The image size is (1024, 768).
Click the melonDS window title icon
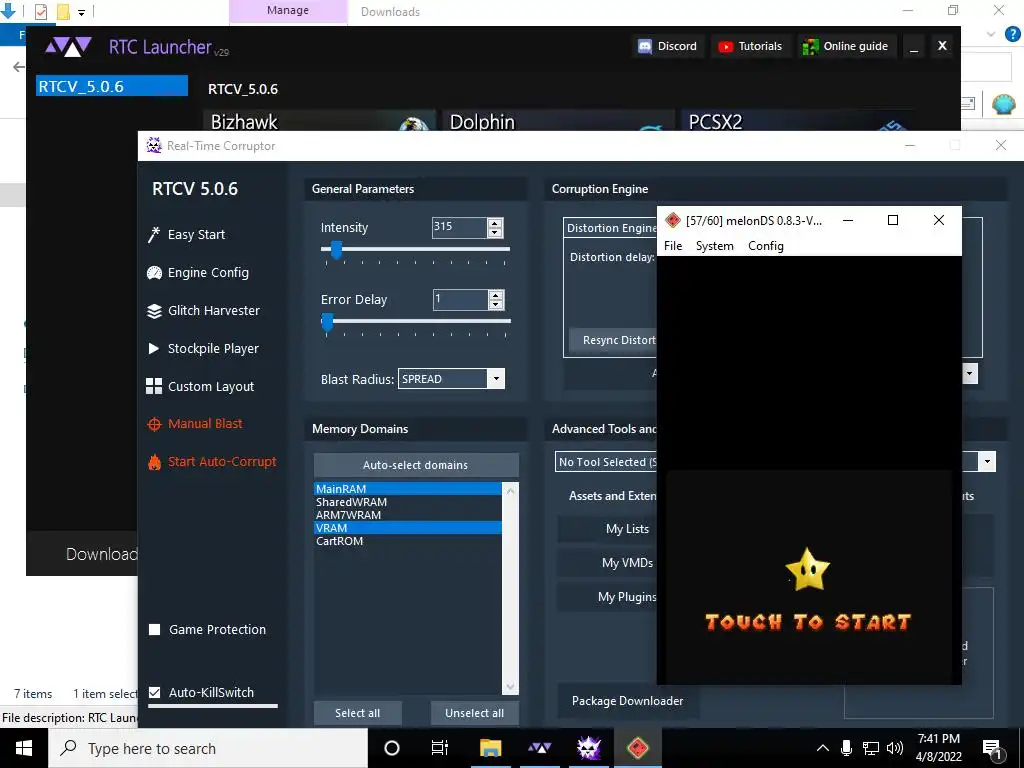pyautogui.click(x=673, y=221)
